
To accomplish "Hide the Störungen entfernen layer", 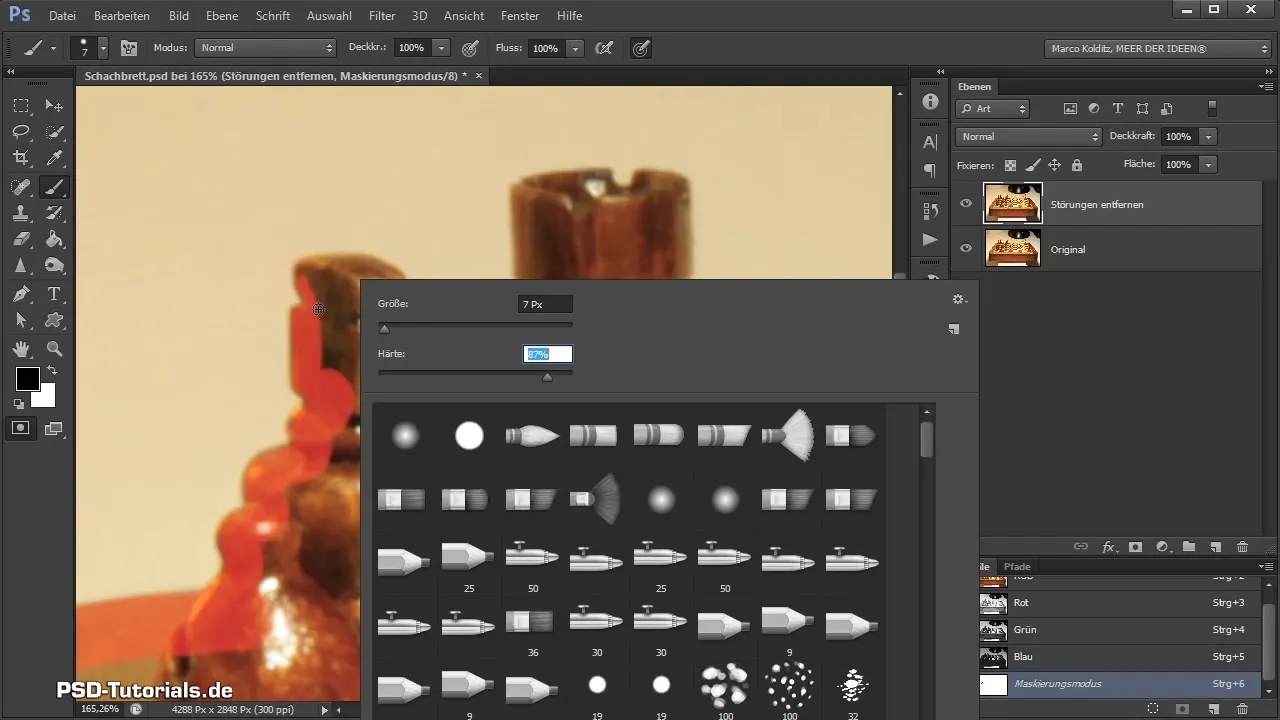I will [x=966, y=204].
